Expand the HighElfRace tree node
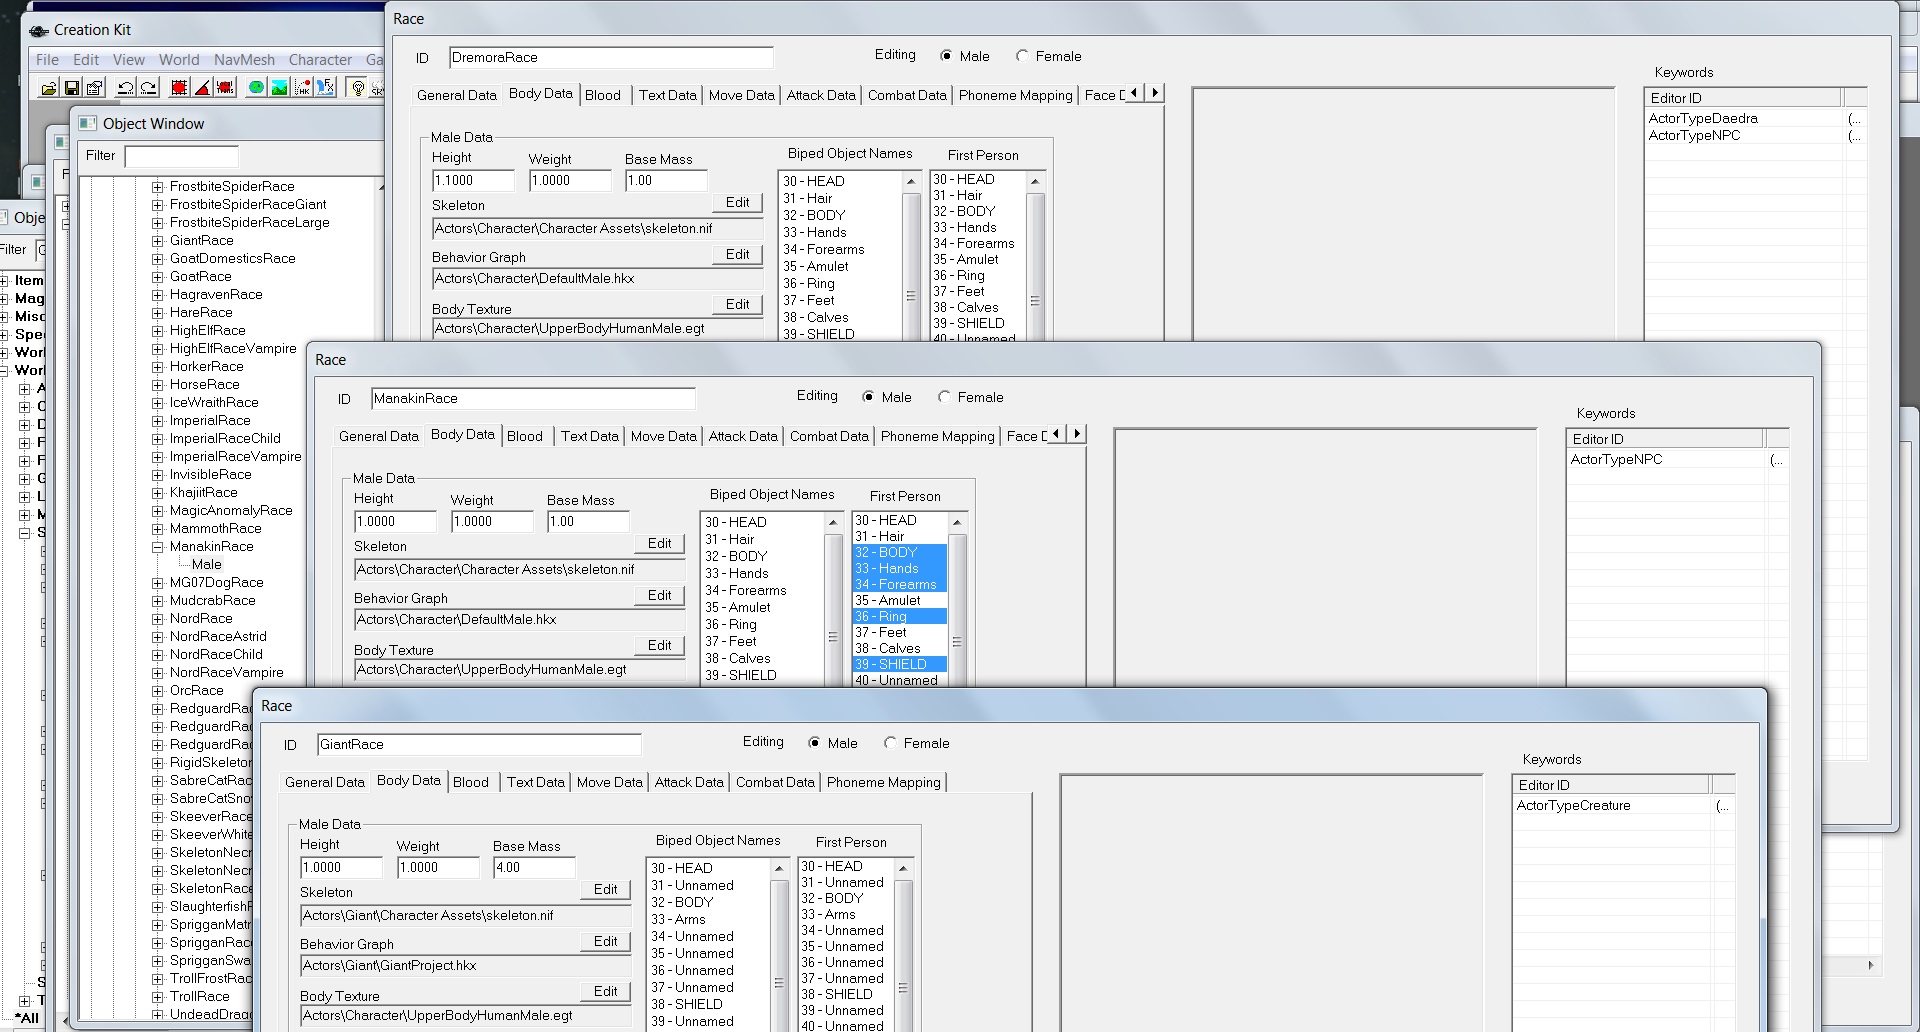The image size is (1920, 1032). pos(158,331)
